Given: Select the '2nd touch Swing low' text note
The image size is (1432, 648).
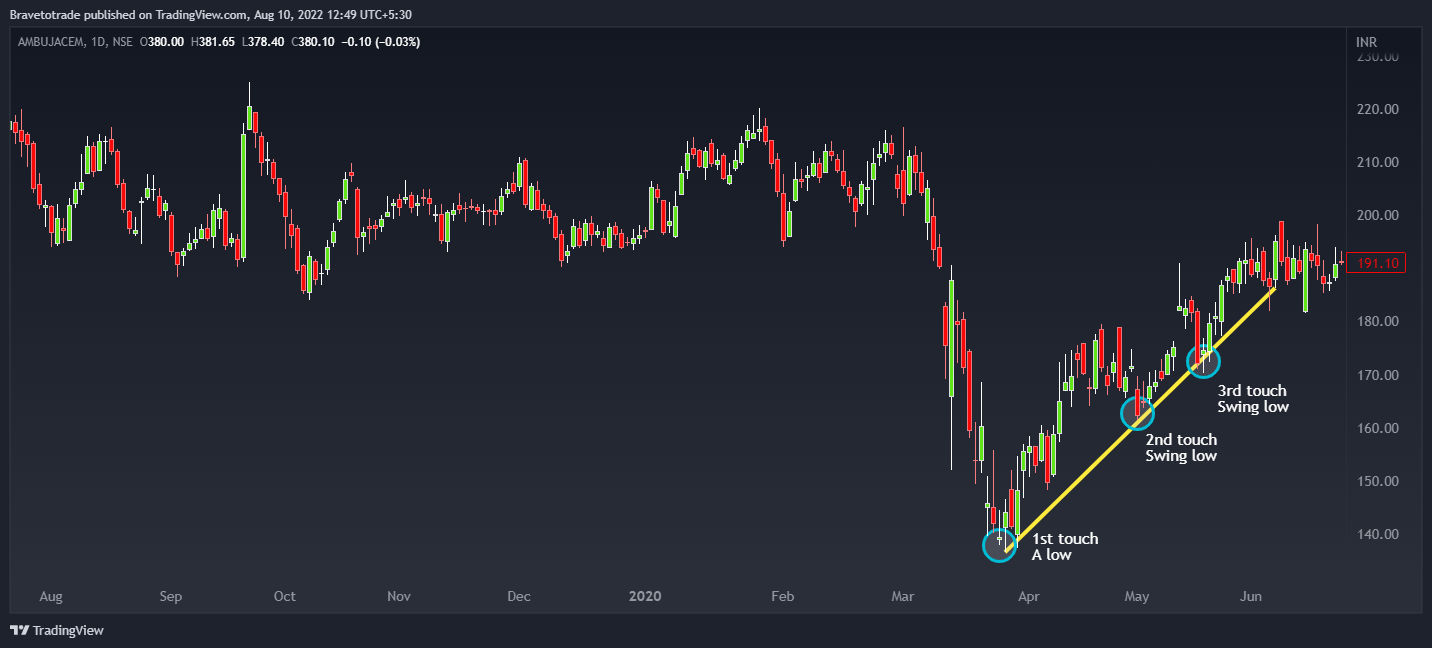Looking at the screenshot, I should [1181, 448].
